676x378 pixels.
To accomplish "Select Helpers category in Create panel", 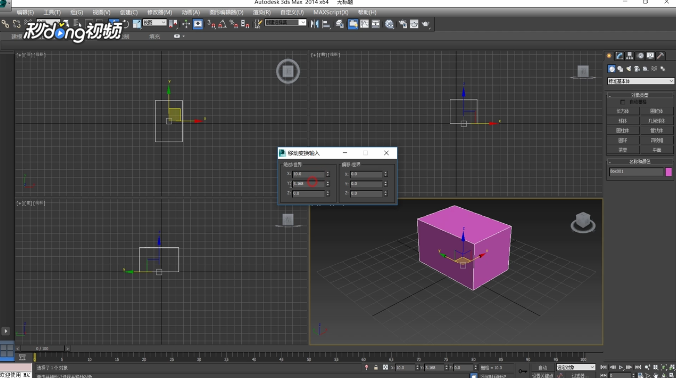I will (645, 69).
